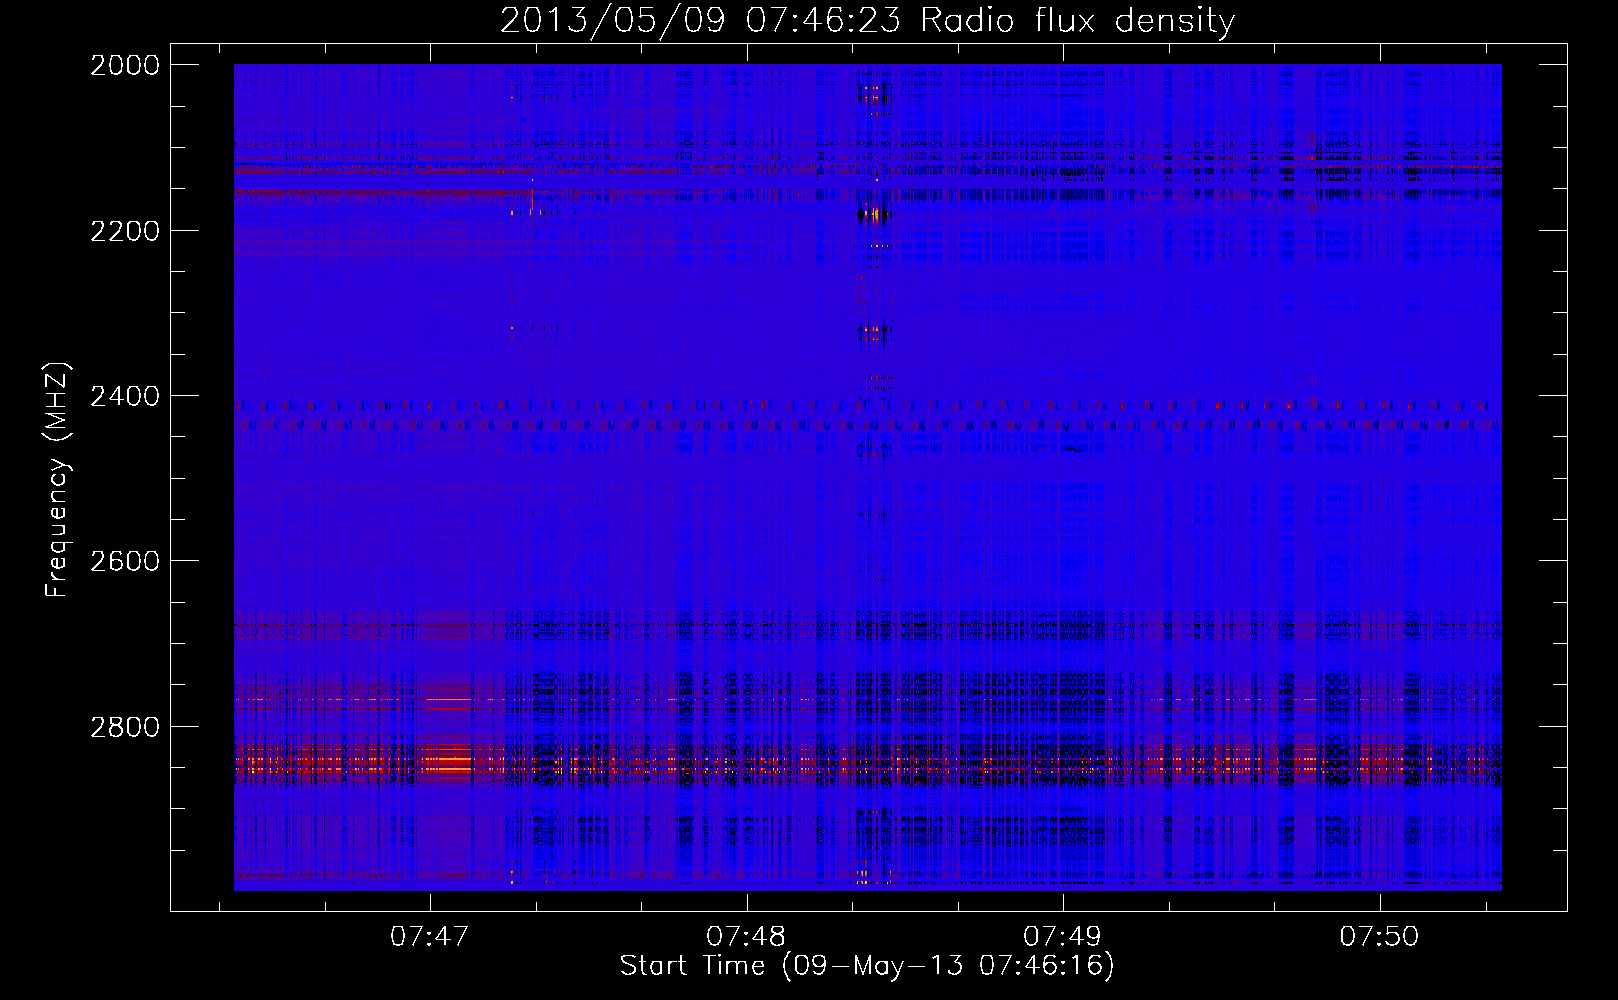Click the '07:49' time axis label
This screenshot has width=1618, height=1000.
[x=1062, y=936]
